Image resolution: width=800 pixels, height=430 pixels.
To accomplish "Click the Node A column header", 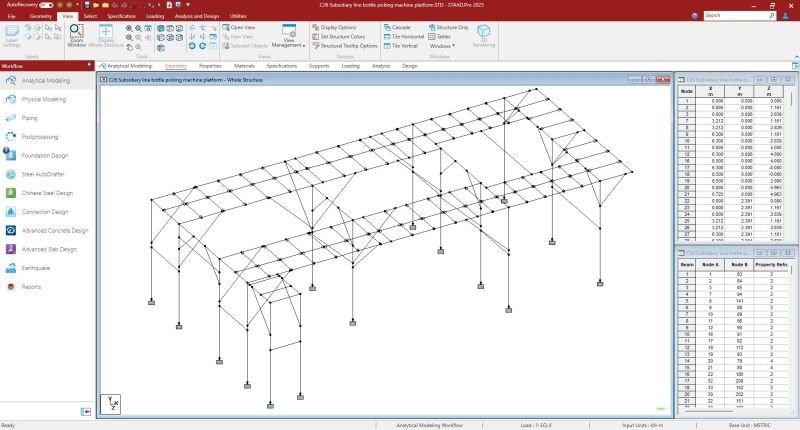I will pos(710,265).
